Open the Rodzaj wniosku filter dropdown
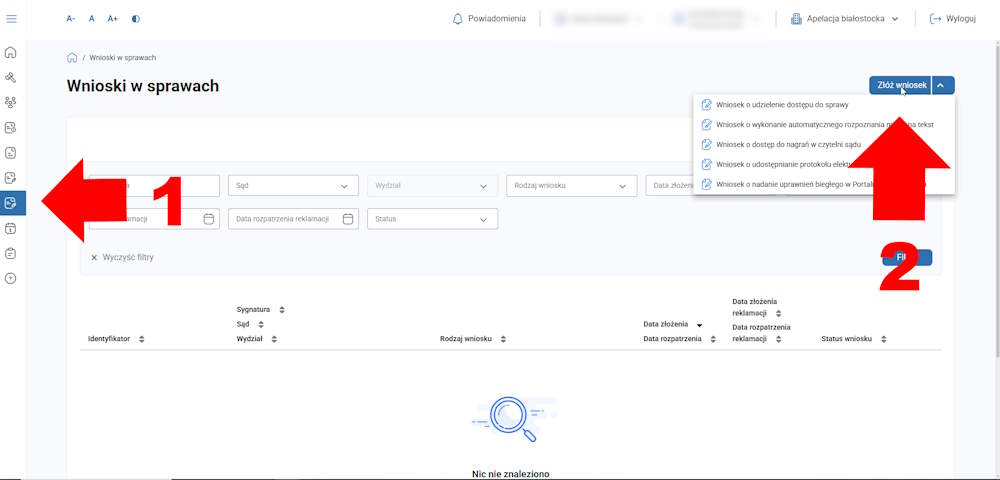 point(571,185)
